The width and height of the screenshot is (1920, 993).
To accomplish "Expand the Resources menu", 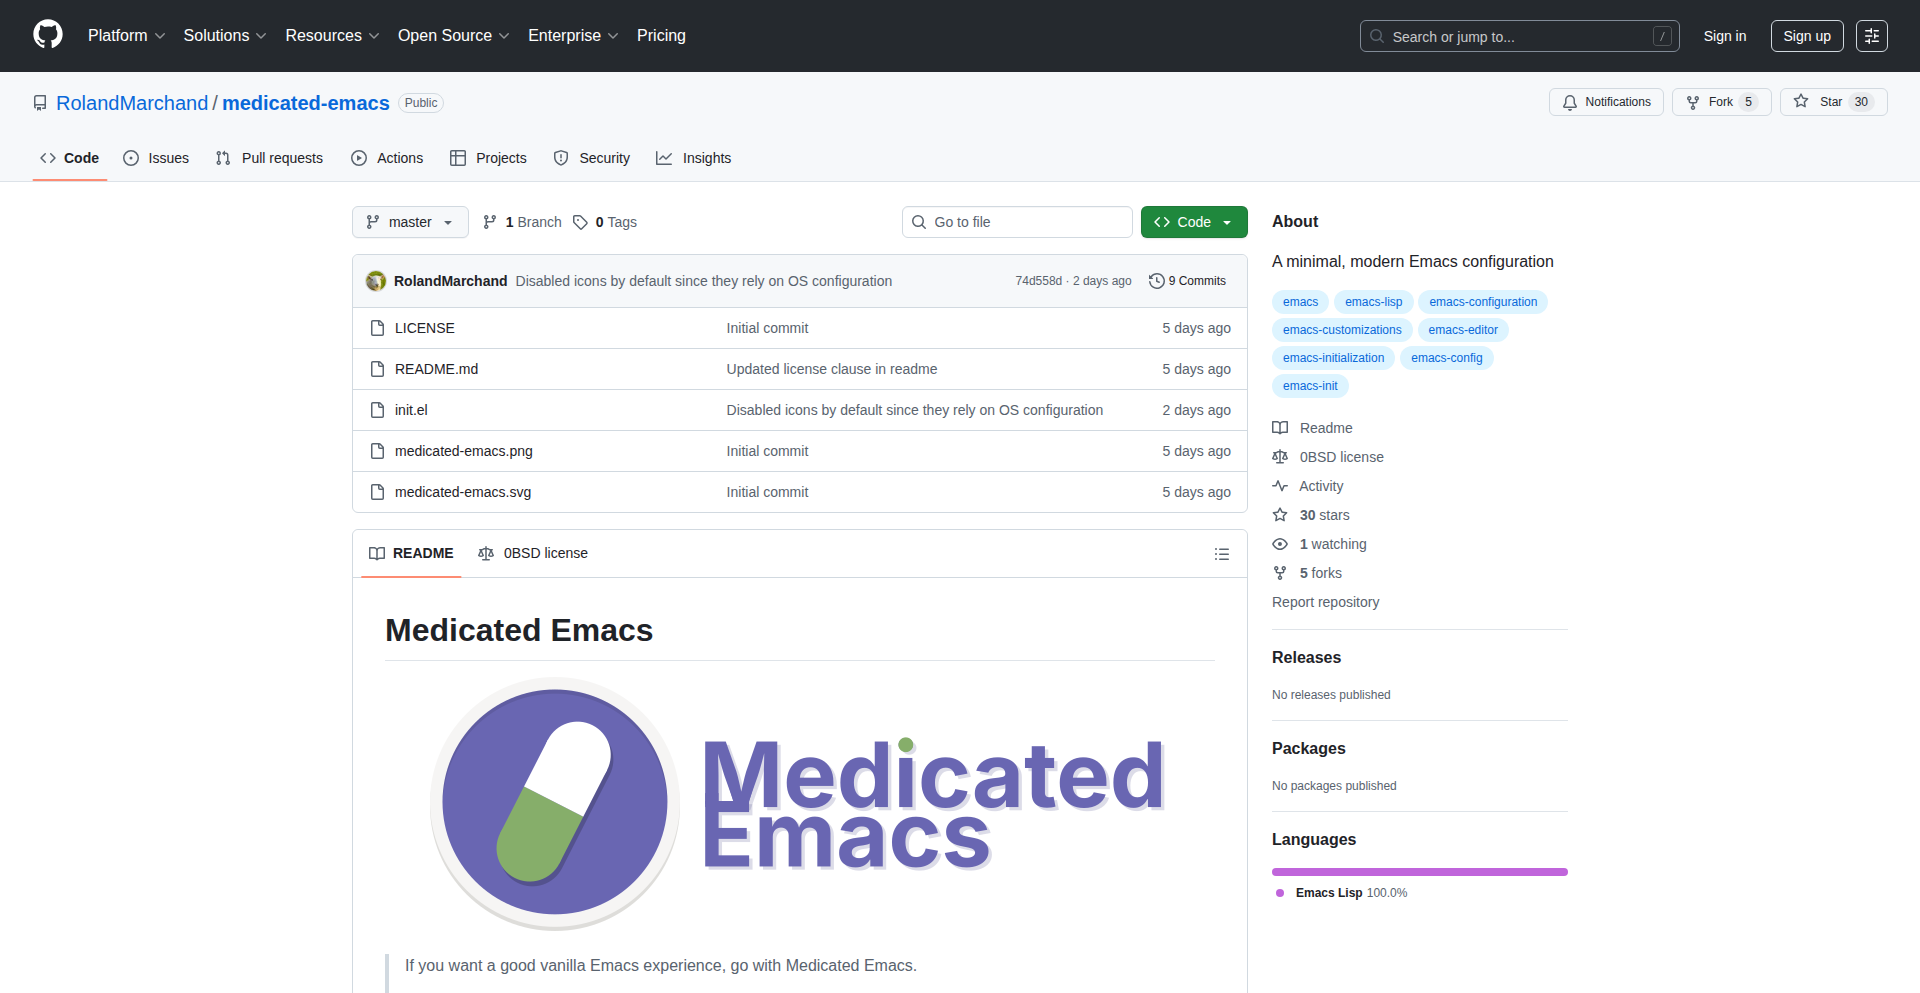I will click(332, 36).
